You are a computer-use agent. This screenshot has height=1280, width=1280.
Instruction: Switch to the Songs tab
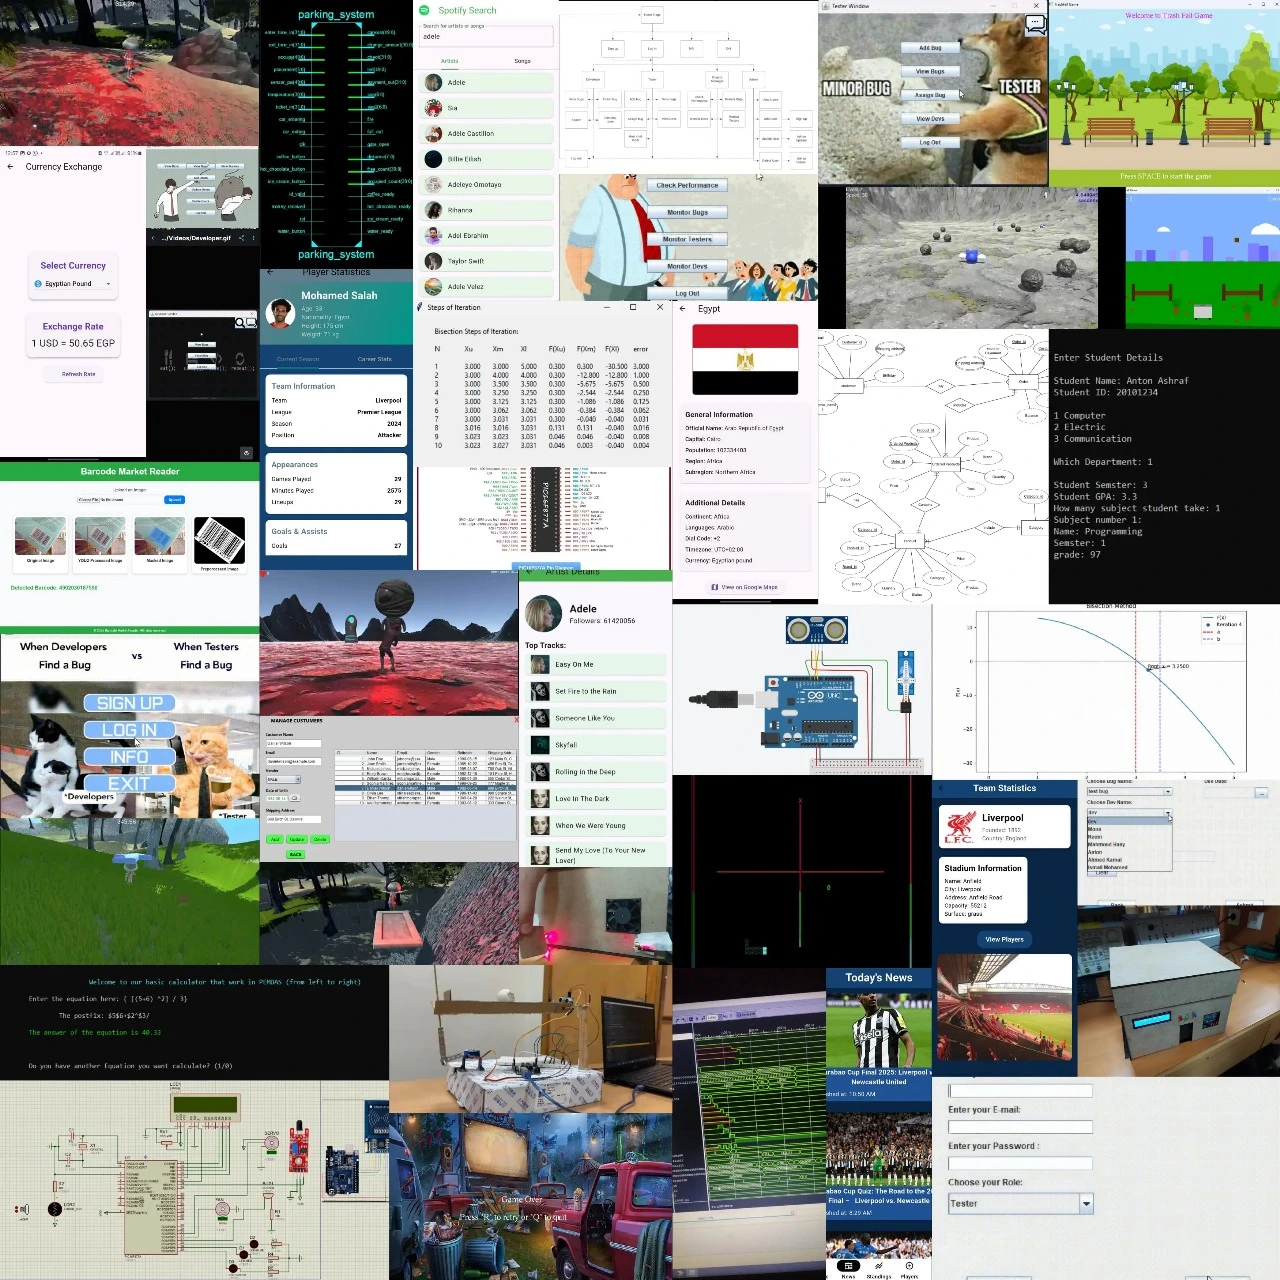click(522, 61)
